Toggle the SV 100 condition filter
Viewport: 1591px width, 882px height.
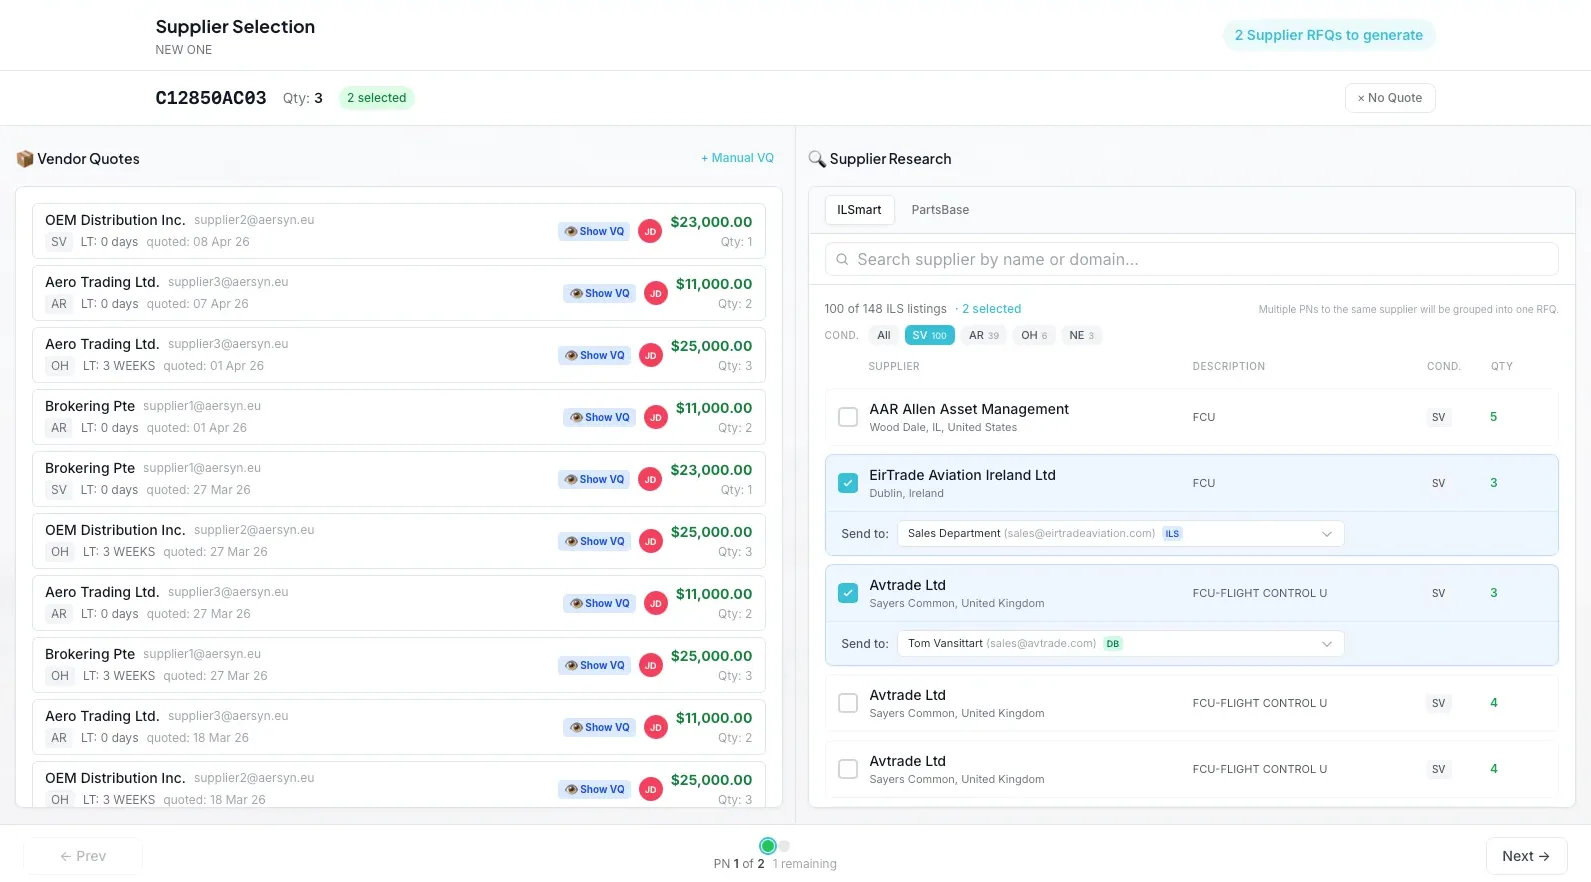(x=929, y=335)
